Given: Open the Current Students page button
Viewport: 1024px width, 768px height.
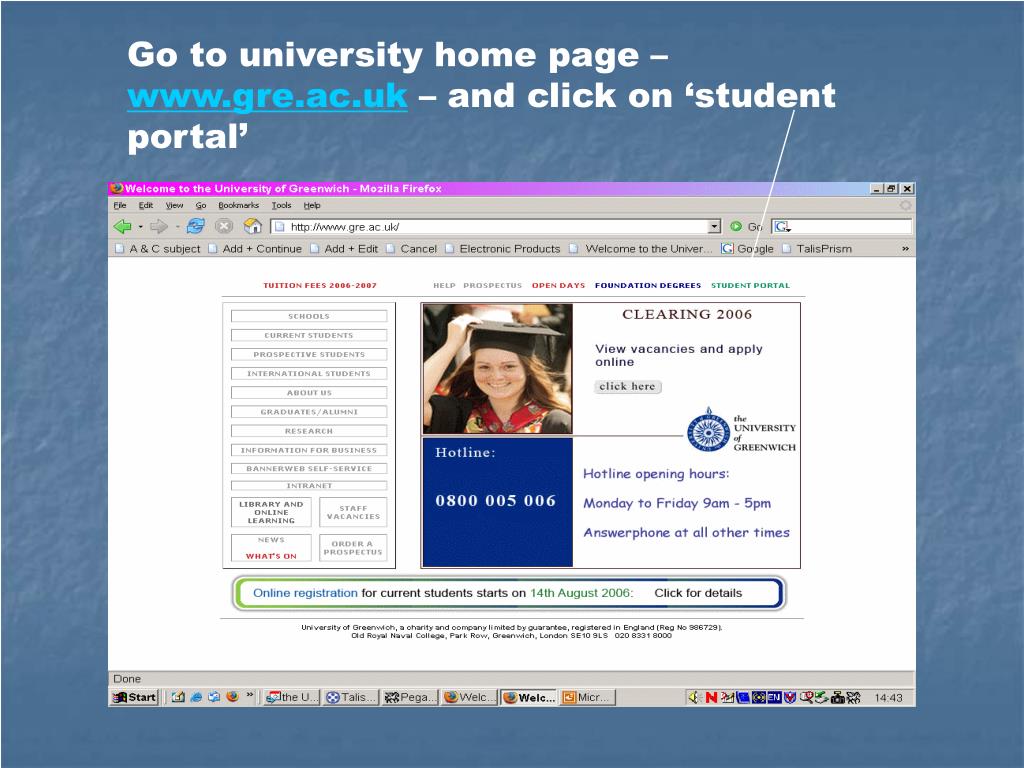Looking at the screenshot, I should pyautogui.click(x=309, y=335).
